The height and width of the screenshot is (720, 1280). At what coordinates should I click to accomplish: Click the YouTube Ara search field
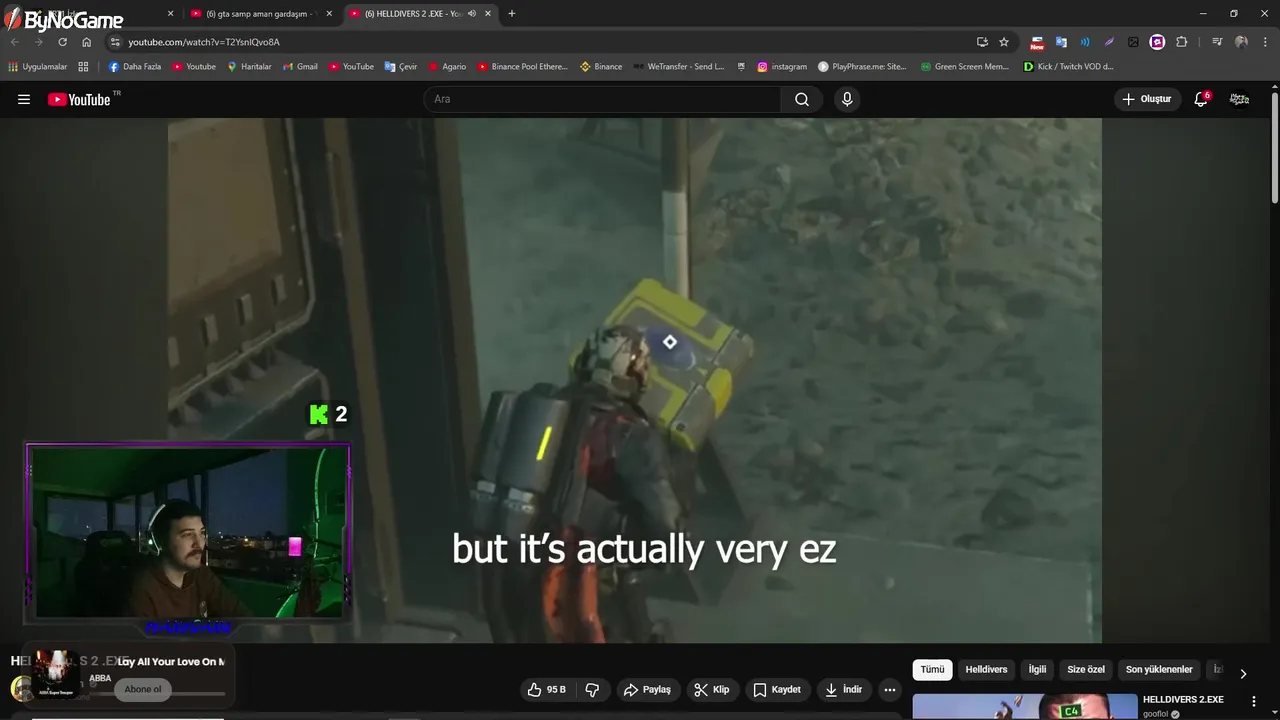coord(602,99)
